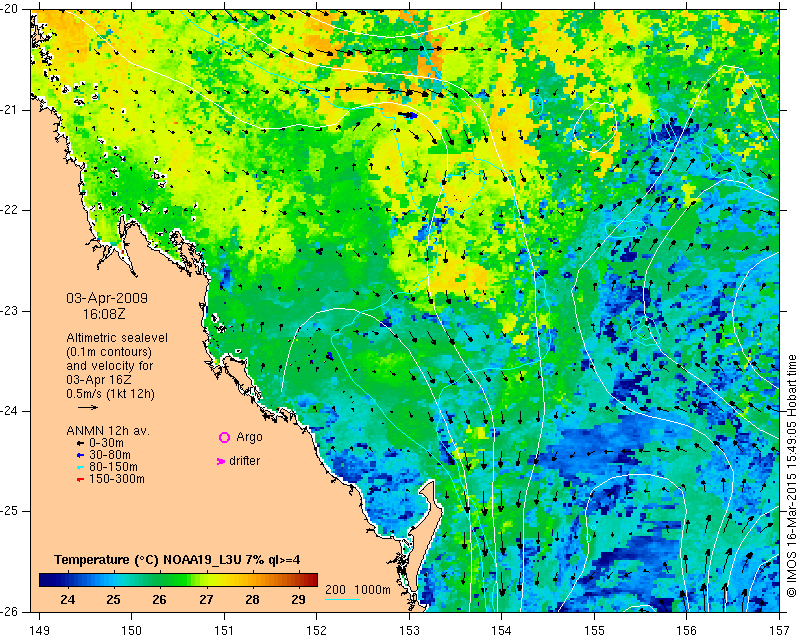Click the '80-150m' depth label
Image resolution: width=800 pixels, height=640 pixels.
coord(113,467)
